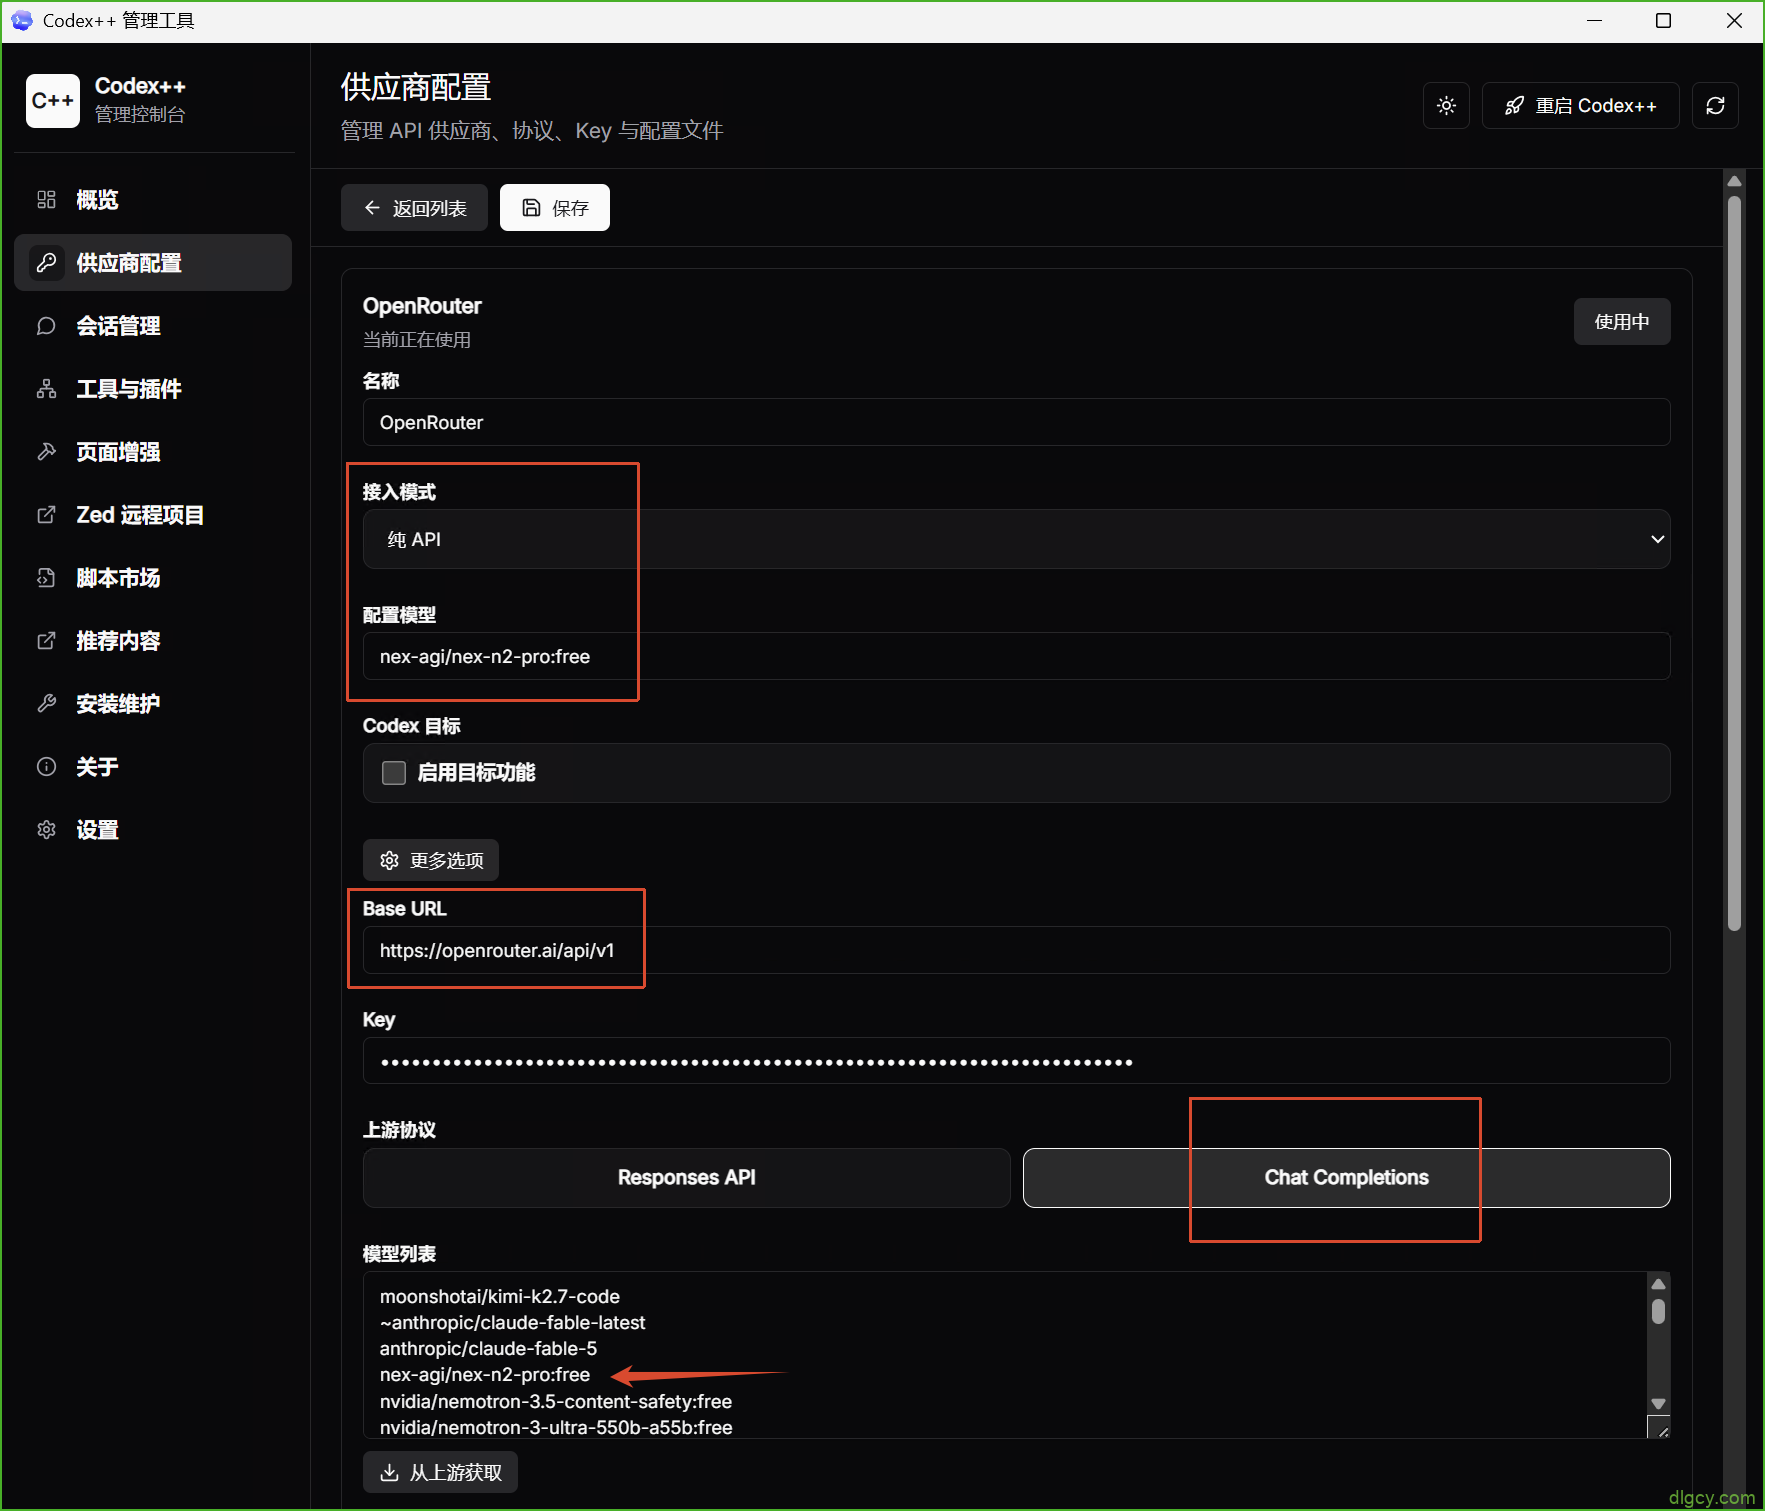Click the 当前正在使用 status text
Screen dimensions: 1765x1511
[x=417, y=340]
